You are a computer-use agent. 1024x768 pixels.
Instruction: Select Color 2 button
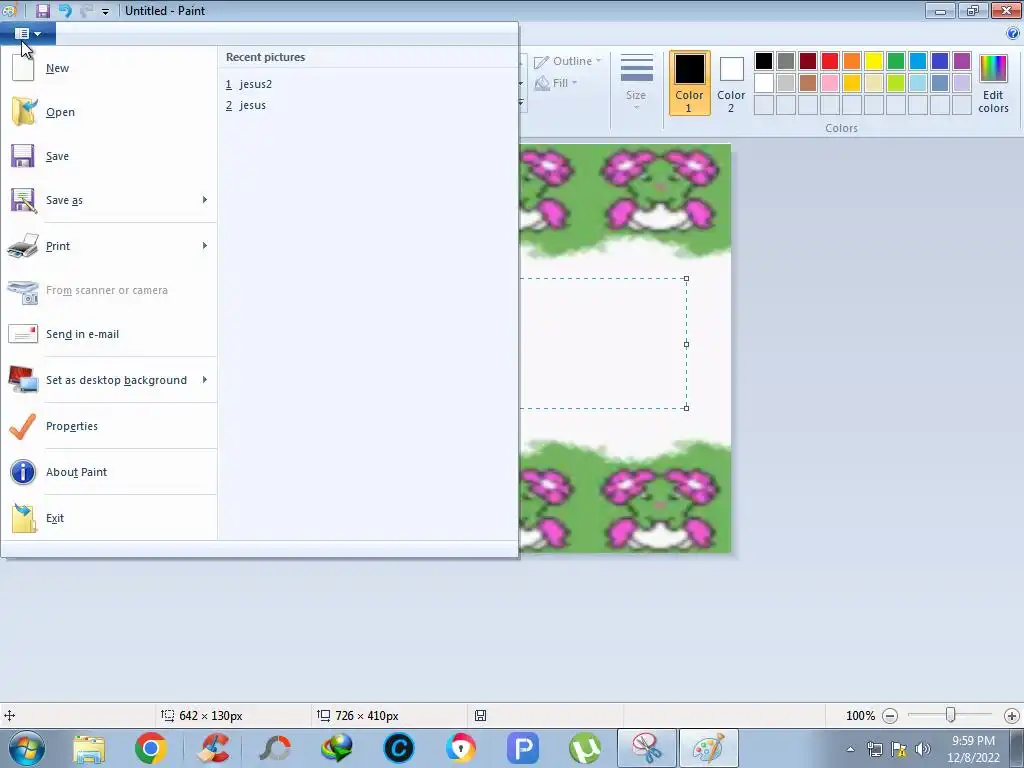[x=731, y=83]
